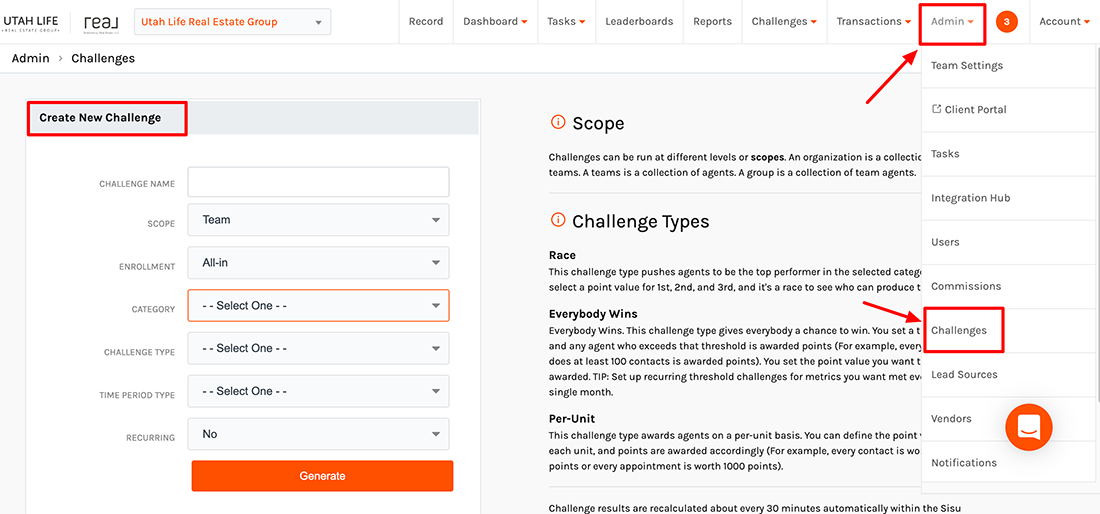The image size is (1100, 514).
Task: Click the RECURRING field label
Action: coord(150,438)
